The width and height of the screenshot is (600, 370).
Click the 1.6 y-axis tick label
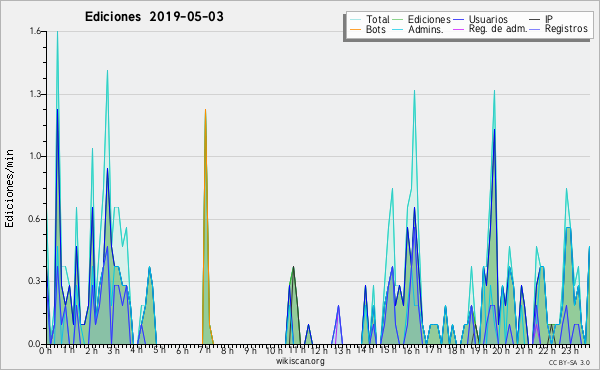[x=35, y=31]
